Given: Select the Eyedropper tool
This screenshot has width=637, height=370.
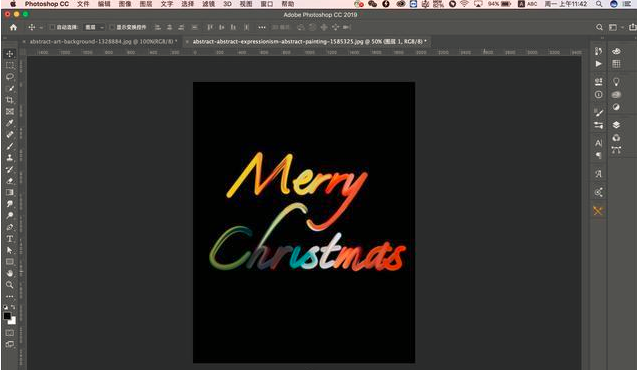Looking at the screenshot, I should pos(10,123).
